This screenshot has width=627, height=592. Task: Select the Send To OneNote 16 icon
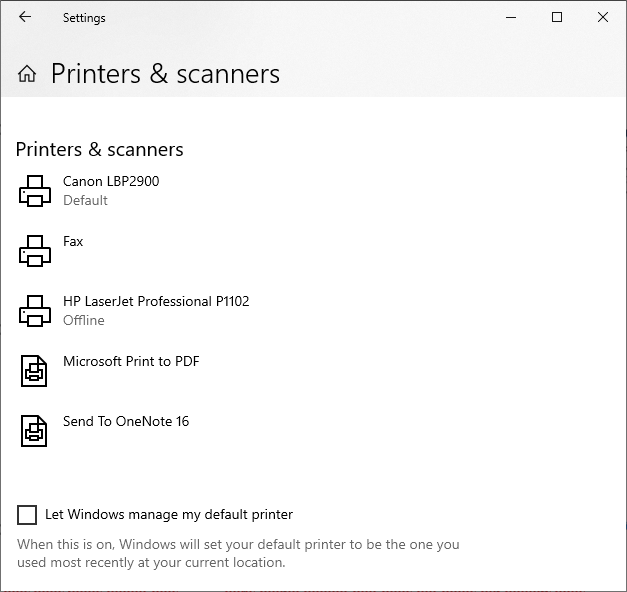pos(34,431)
